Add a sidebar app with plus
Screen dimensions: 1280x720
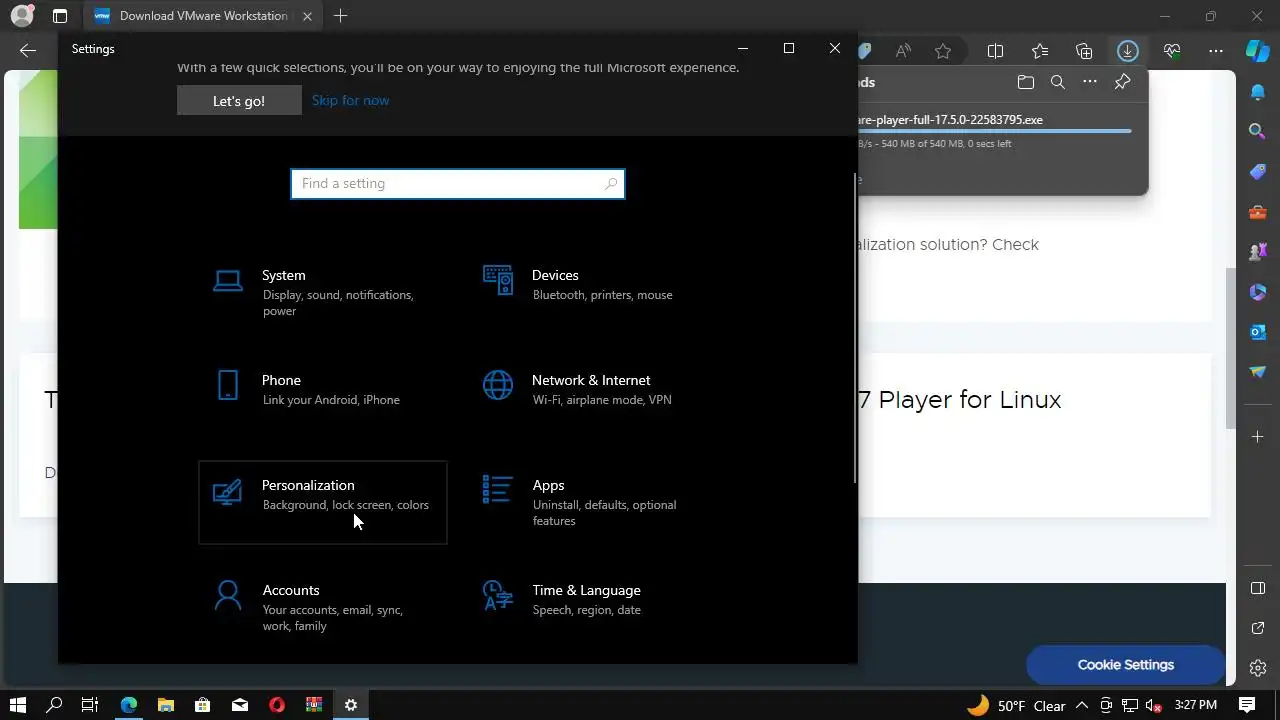click(1258, 437)
